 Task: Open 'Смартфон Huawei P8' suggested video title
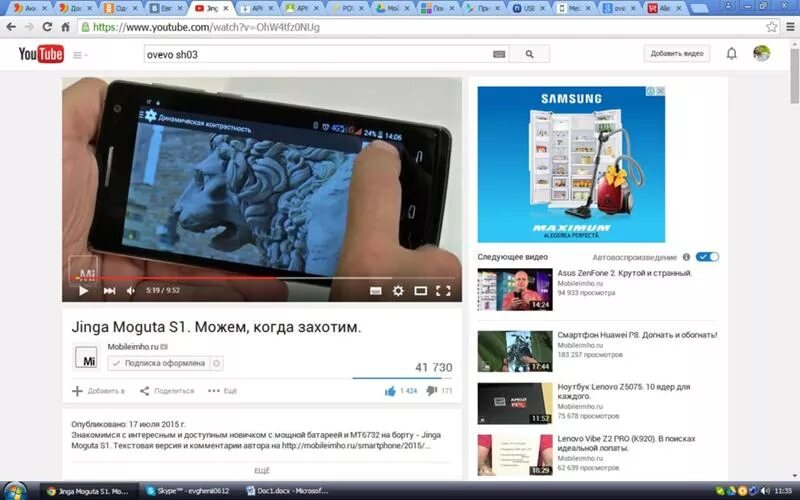point(637,335)
